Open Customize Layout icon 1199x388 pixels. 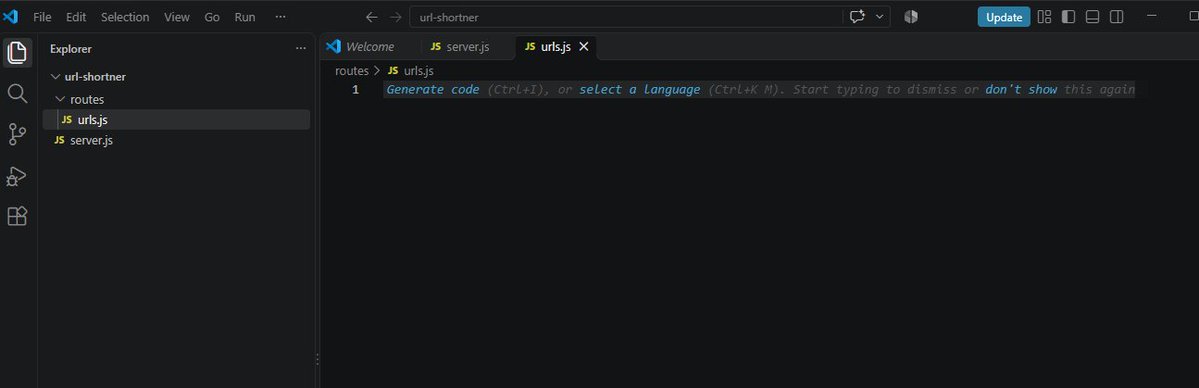pyautogui.click(x=1045, y=17)
